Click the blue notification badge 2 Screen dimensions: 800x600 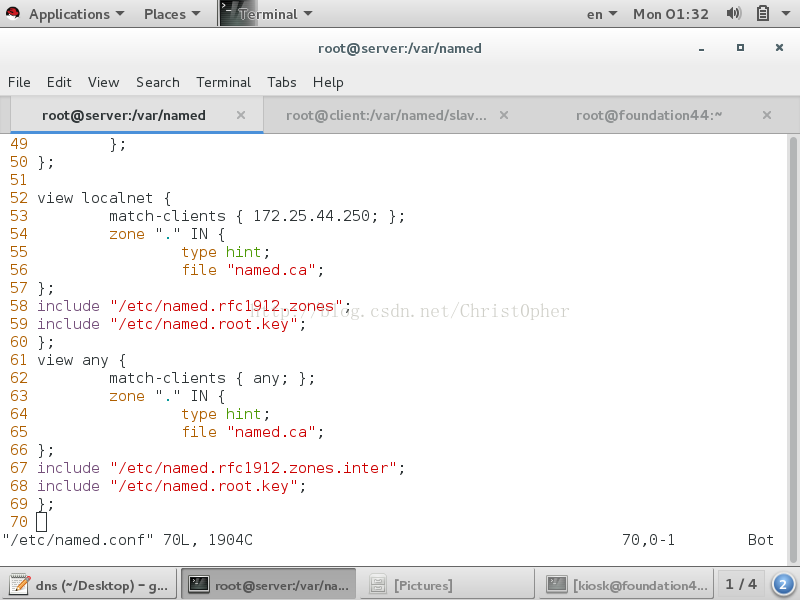783,585
